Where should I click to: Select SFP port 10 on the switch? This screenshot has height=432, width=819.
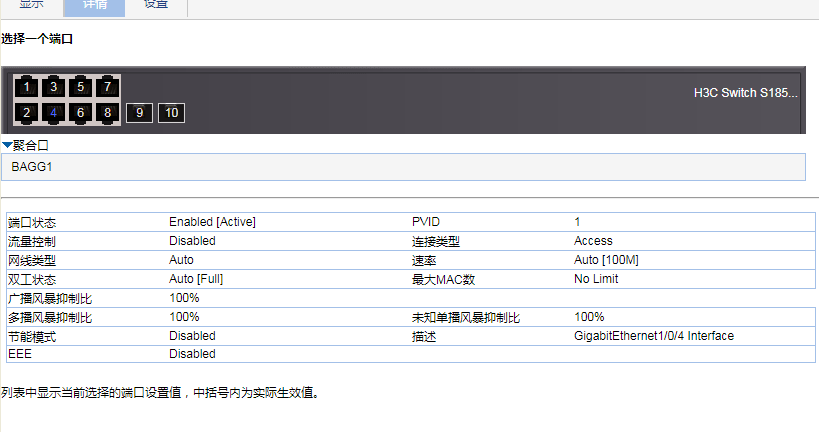click(x=171, y=112)
